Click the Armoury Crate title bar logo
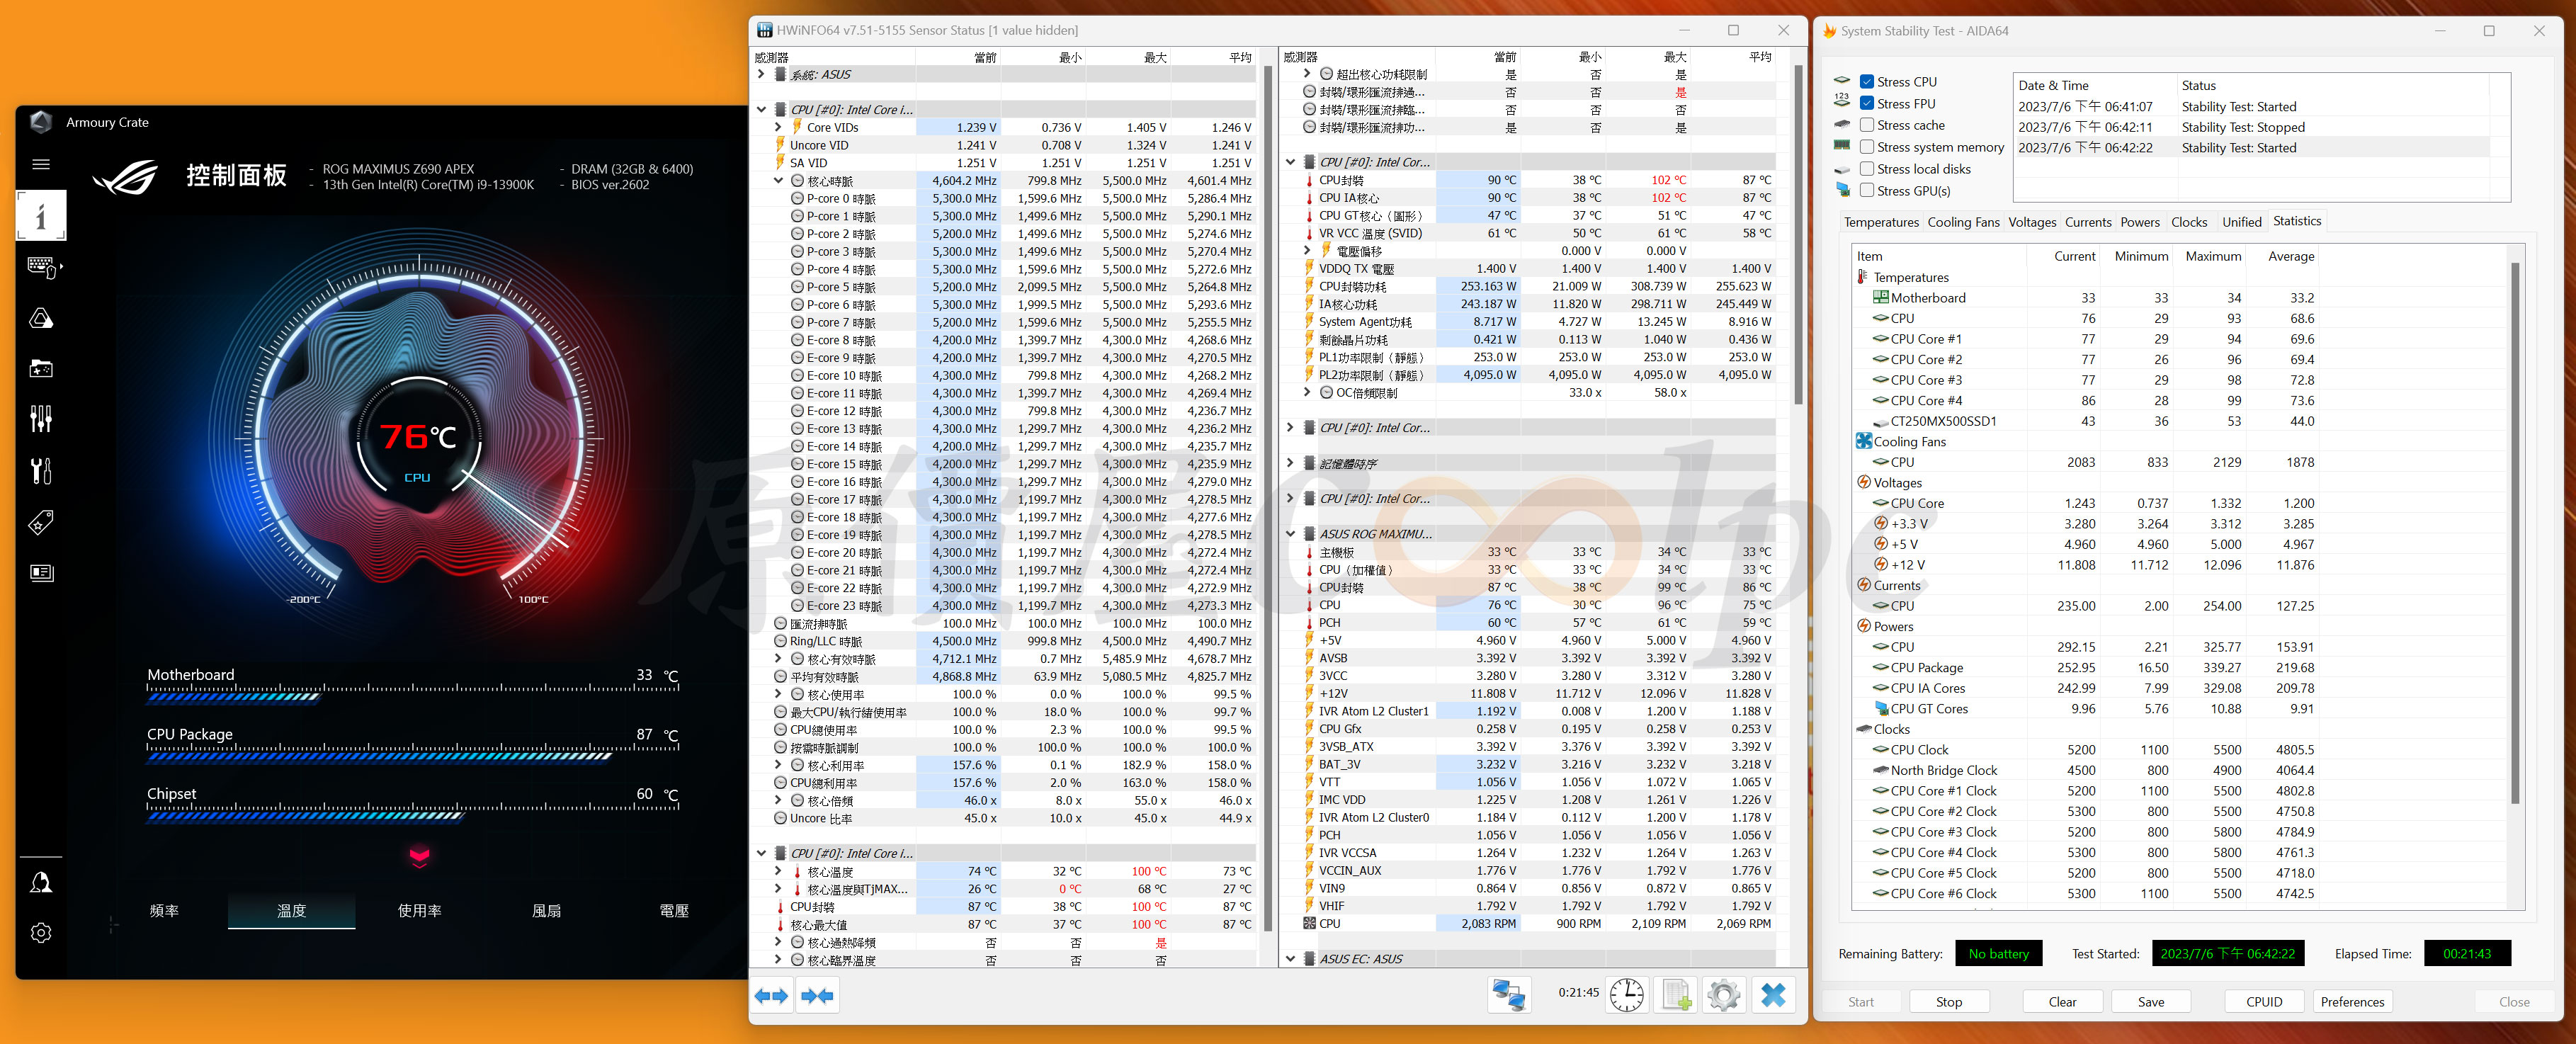Screen dimensions: 2576x1044 [x=41, y=122]
